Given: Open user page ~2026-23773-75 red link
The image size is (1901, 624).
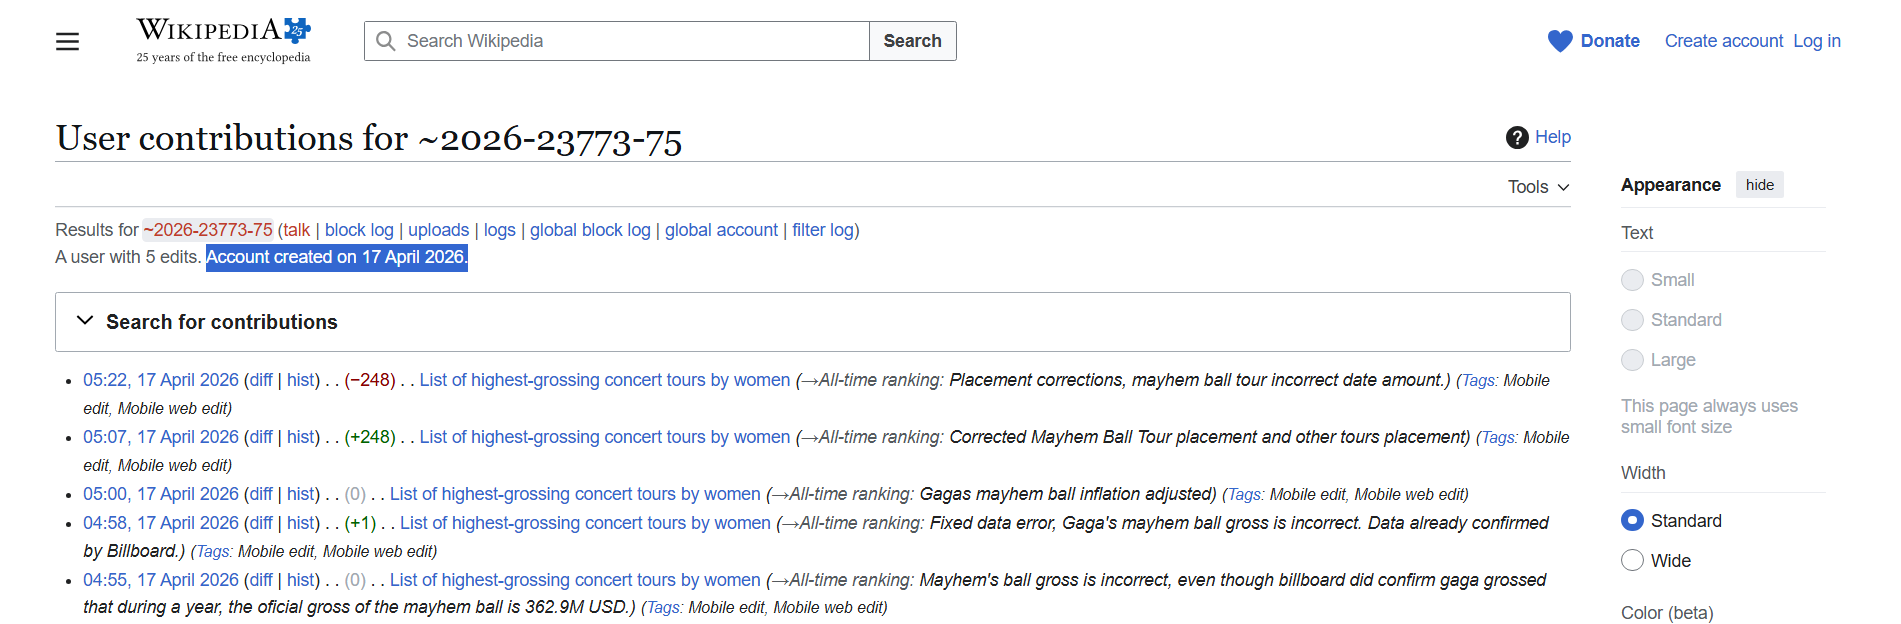Looking at the screenshot, I should [208, 230].
